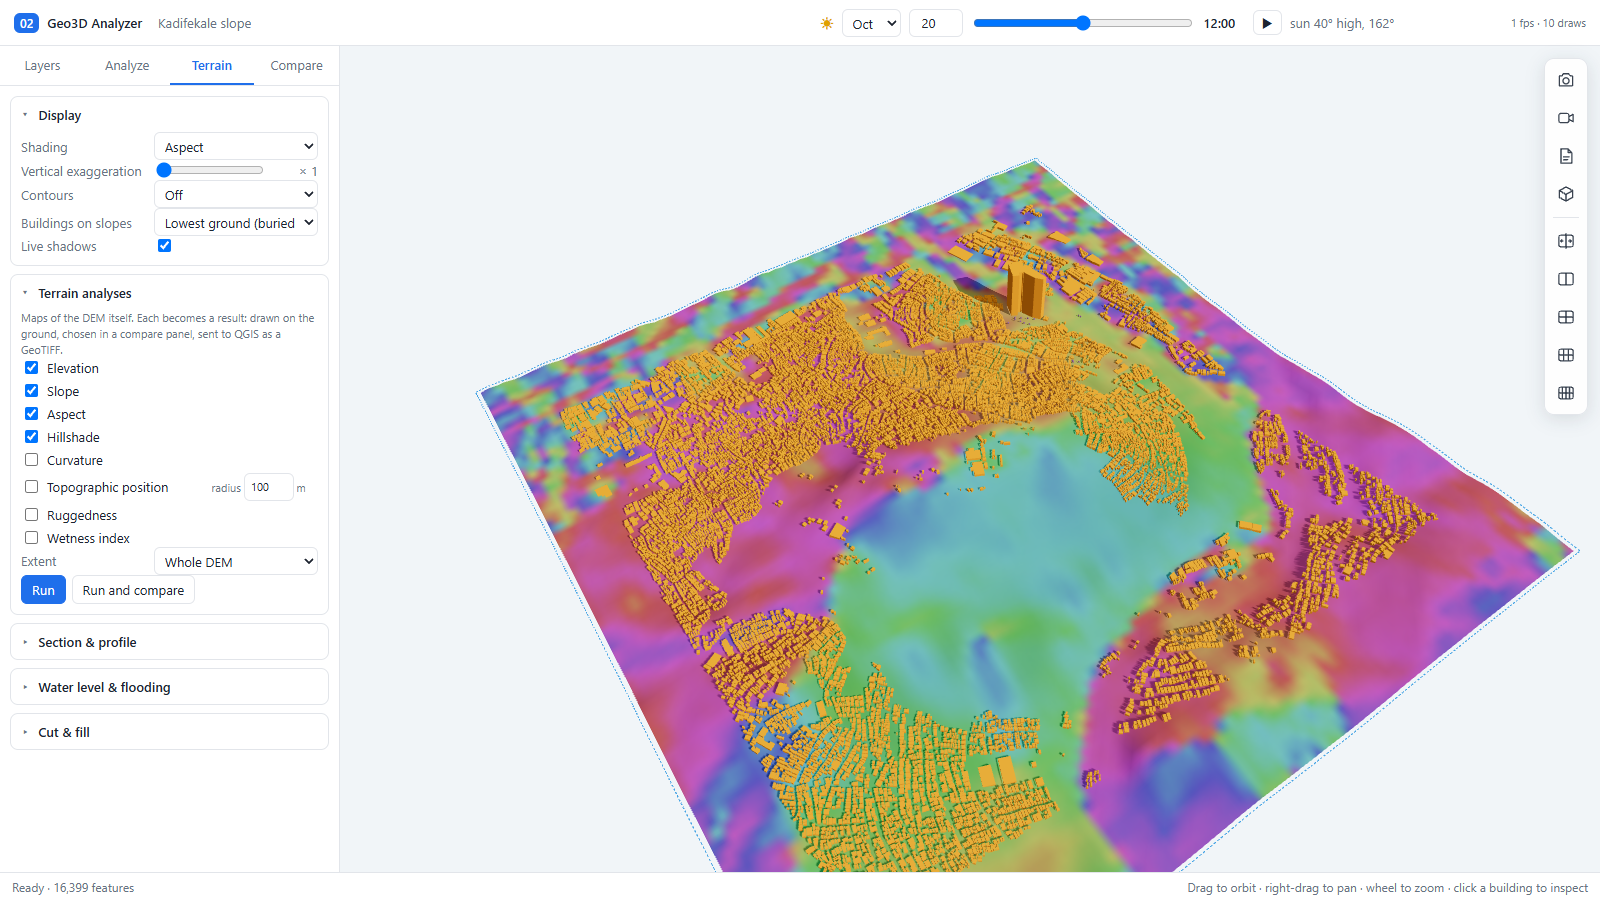Click the Run button

click(x=44, y=590)
